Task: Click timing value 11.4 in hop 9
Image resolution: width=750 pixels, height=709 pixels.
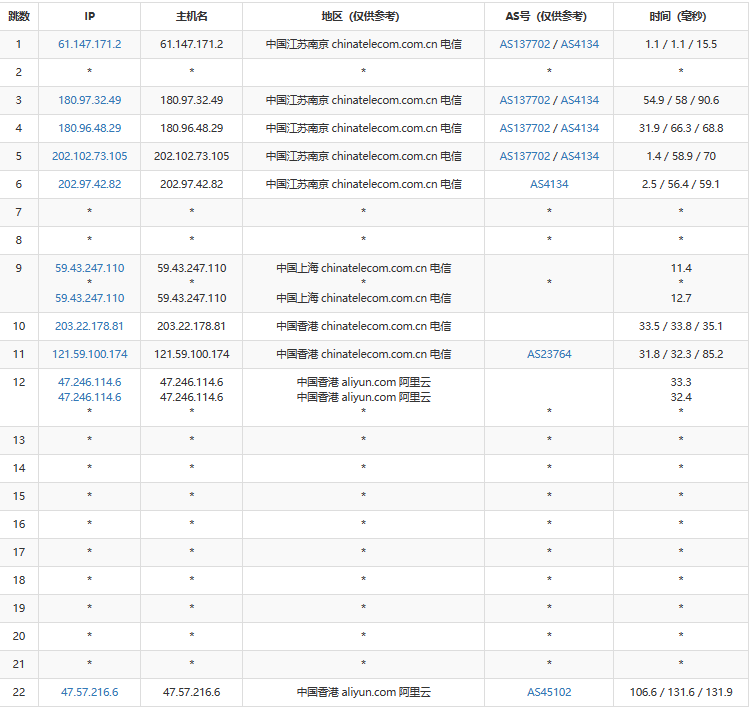Action: point(681,268)
